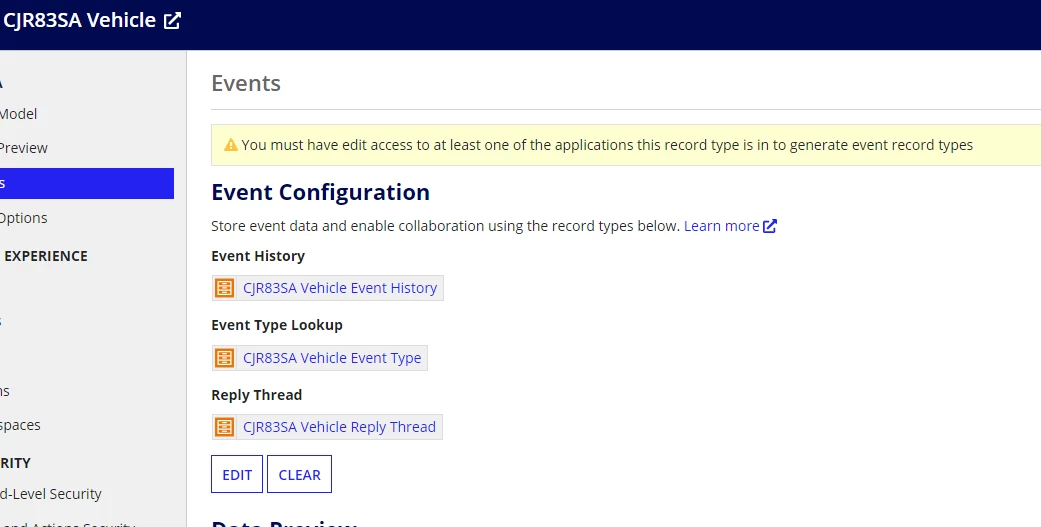Click the Event Type record type icon
Image resolution: width=1041 pixels, height=527 pixels.
click(224, 358)
